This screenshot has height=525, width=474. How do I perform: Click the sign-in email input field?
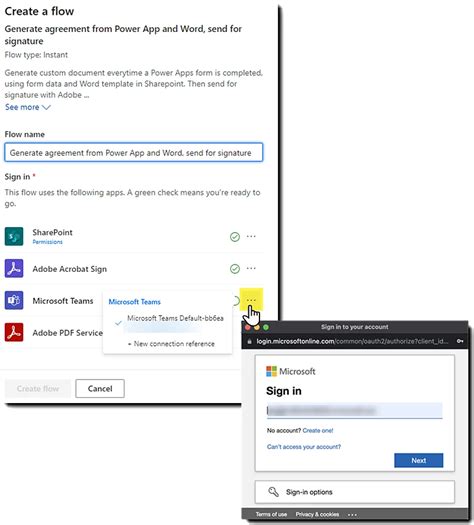click(x=354, y=410)
